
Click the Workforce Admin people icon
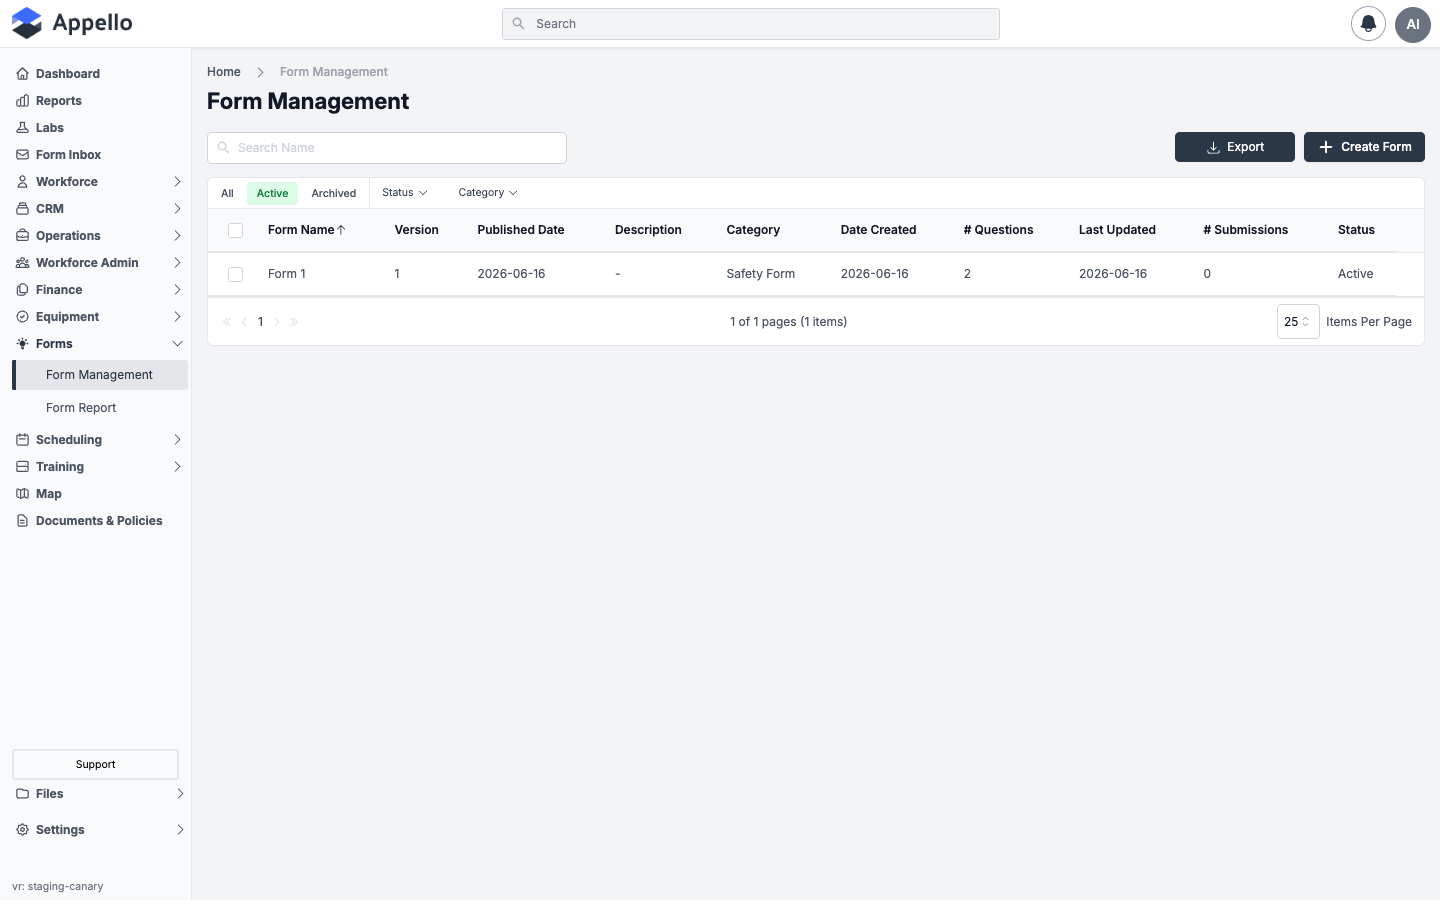pyautogui.click(x=22, y=263)
